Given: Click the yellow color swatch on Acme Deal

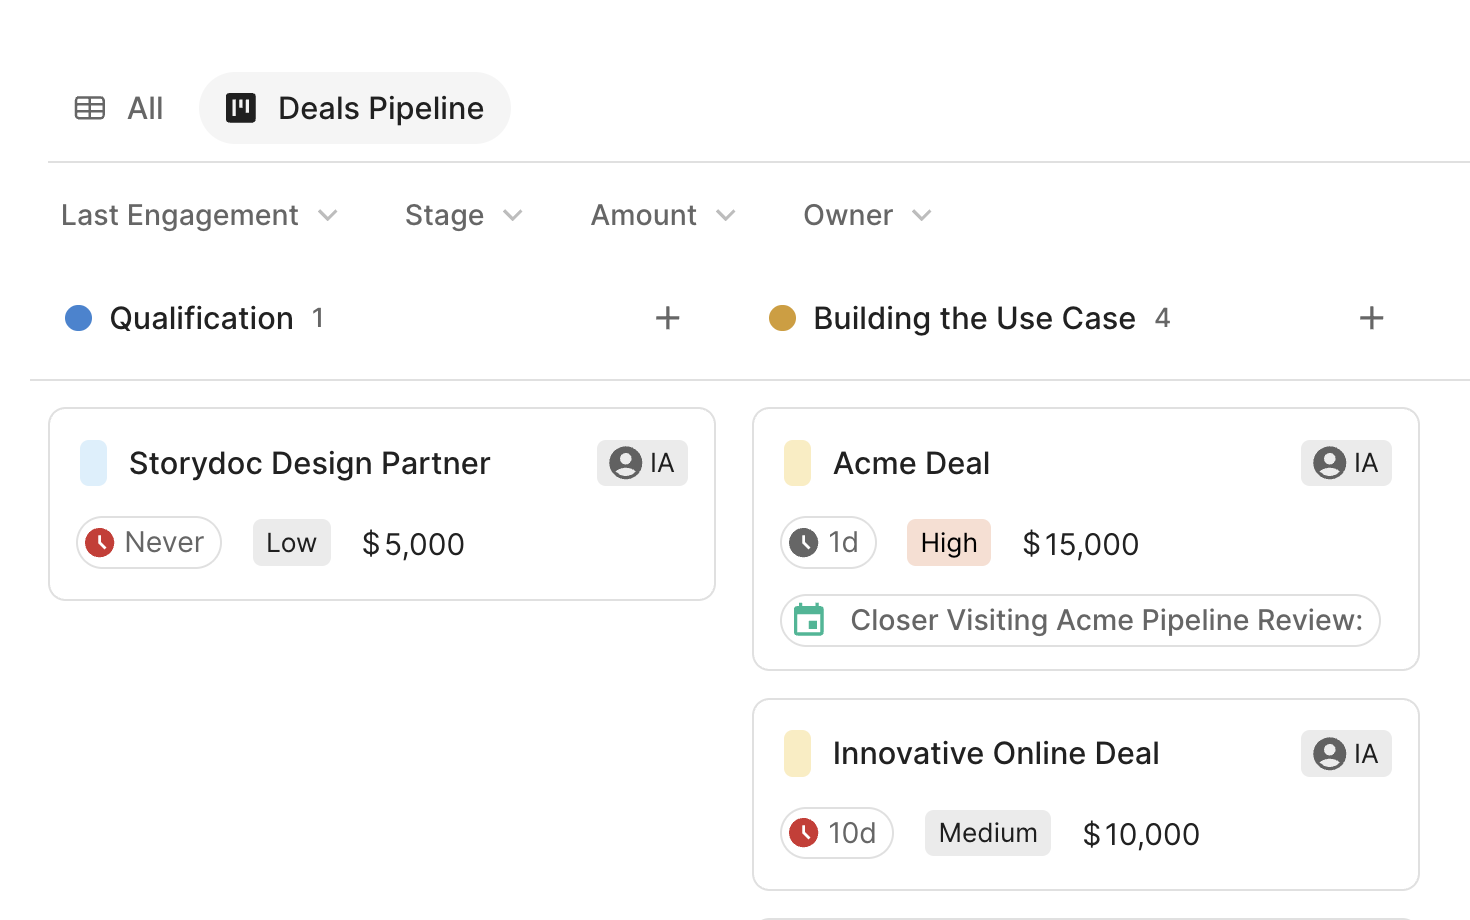Looking at the screenshot, I should (x=797, y=463).
